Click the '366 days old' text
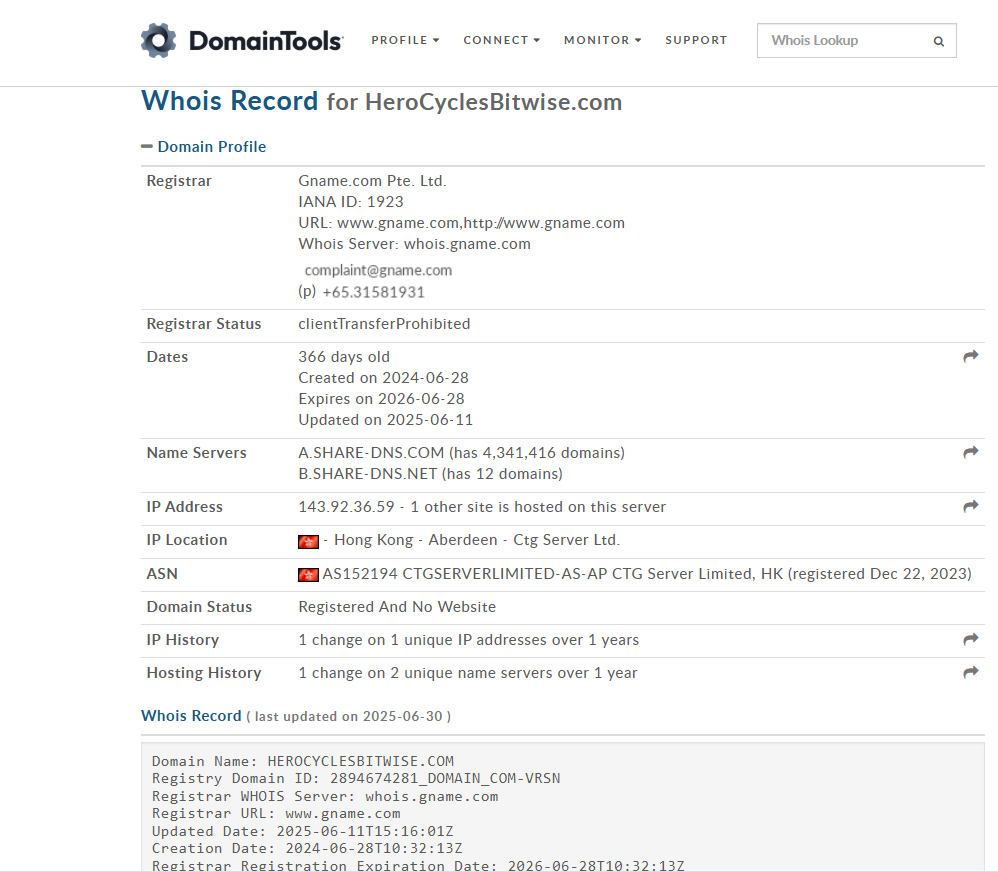This screenshot has width=998, height=872. pyautogui.click(x=344, y=356)
